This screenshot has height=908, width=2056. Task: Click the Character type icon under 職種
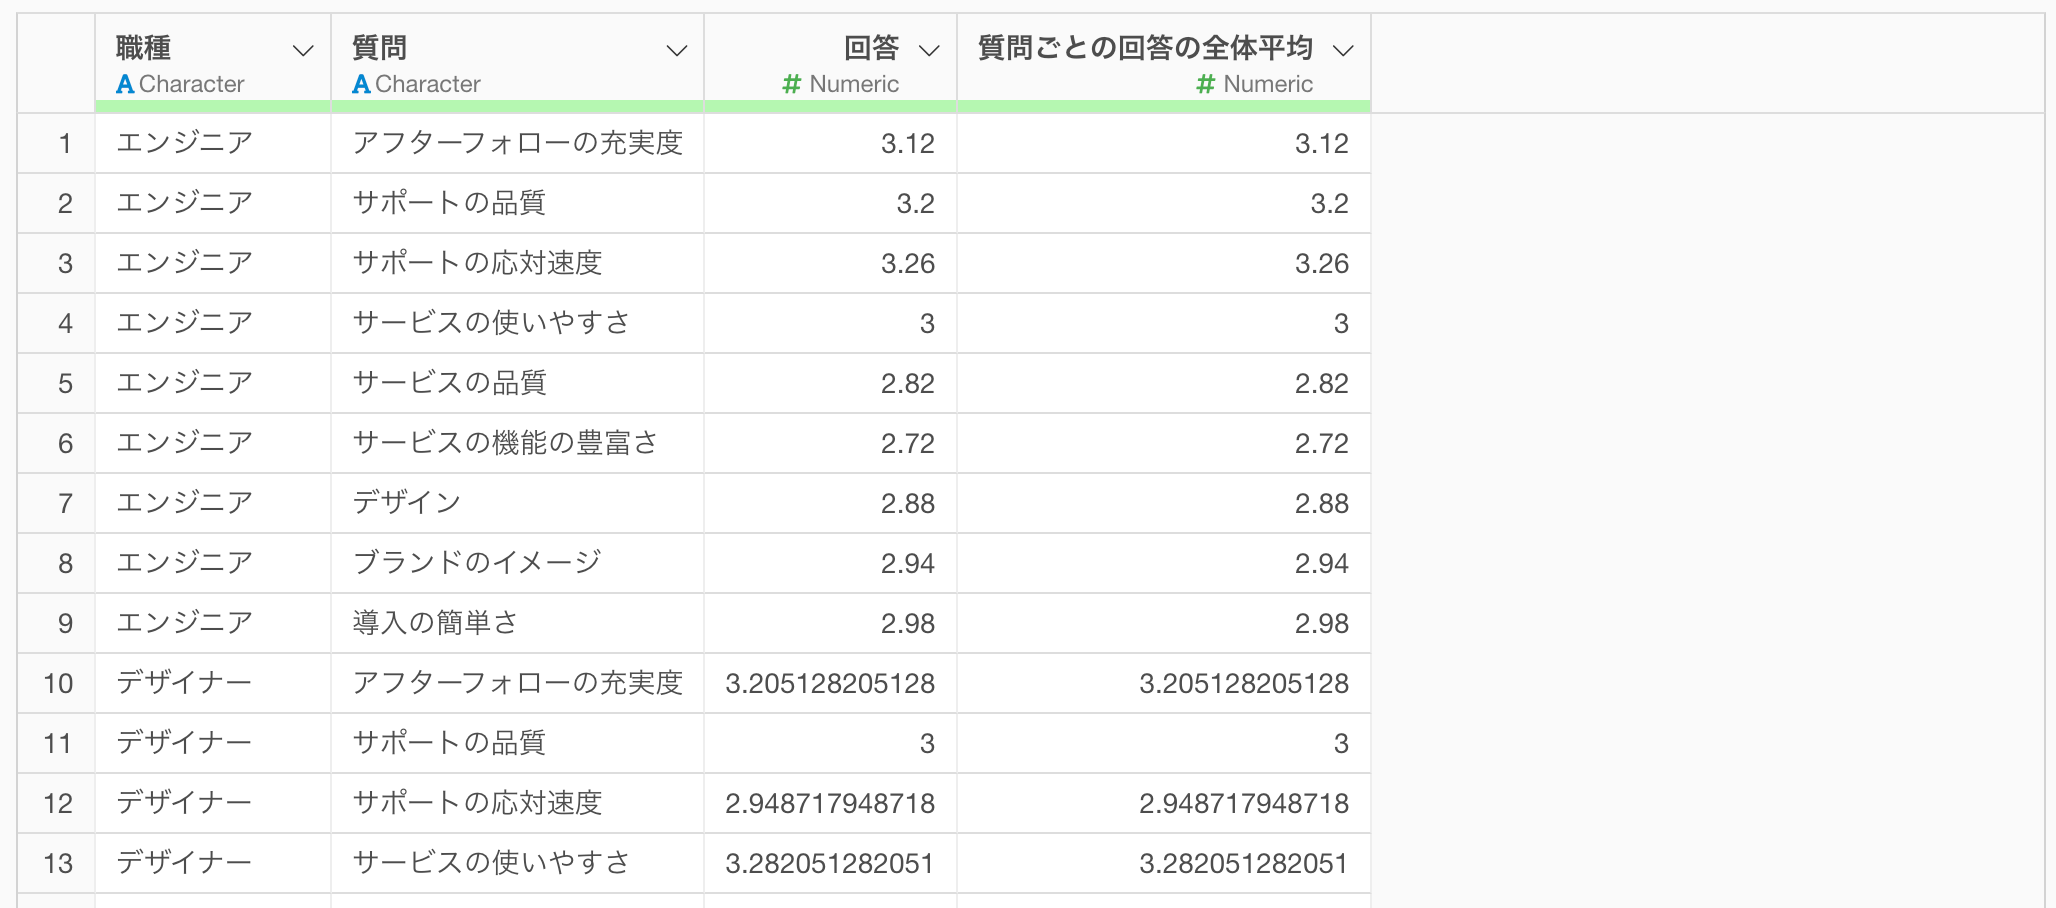pyautogui.click(x=125, y=84)
